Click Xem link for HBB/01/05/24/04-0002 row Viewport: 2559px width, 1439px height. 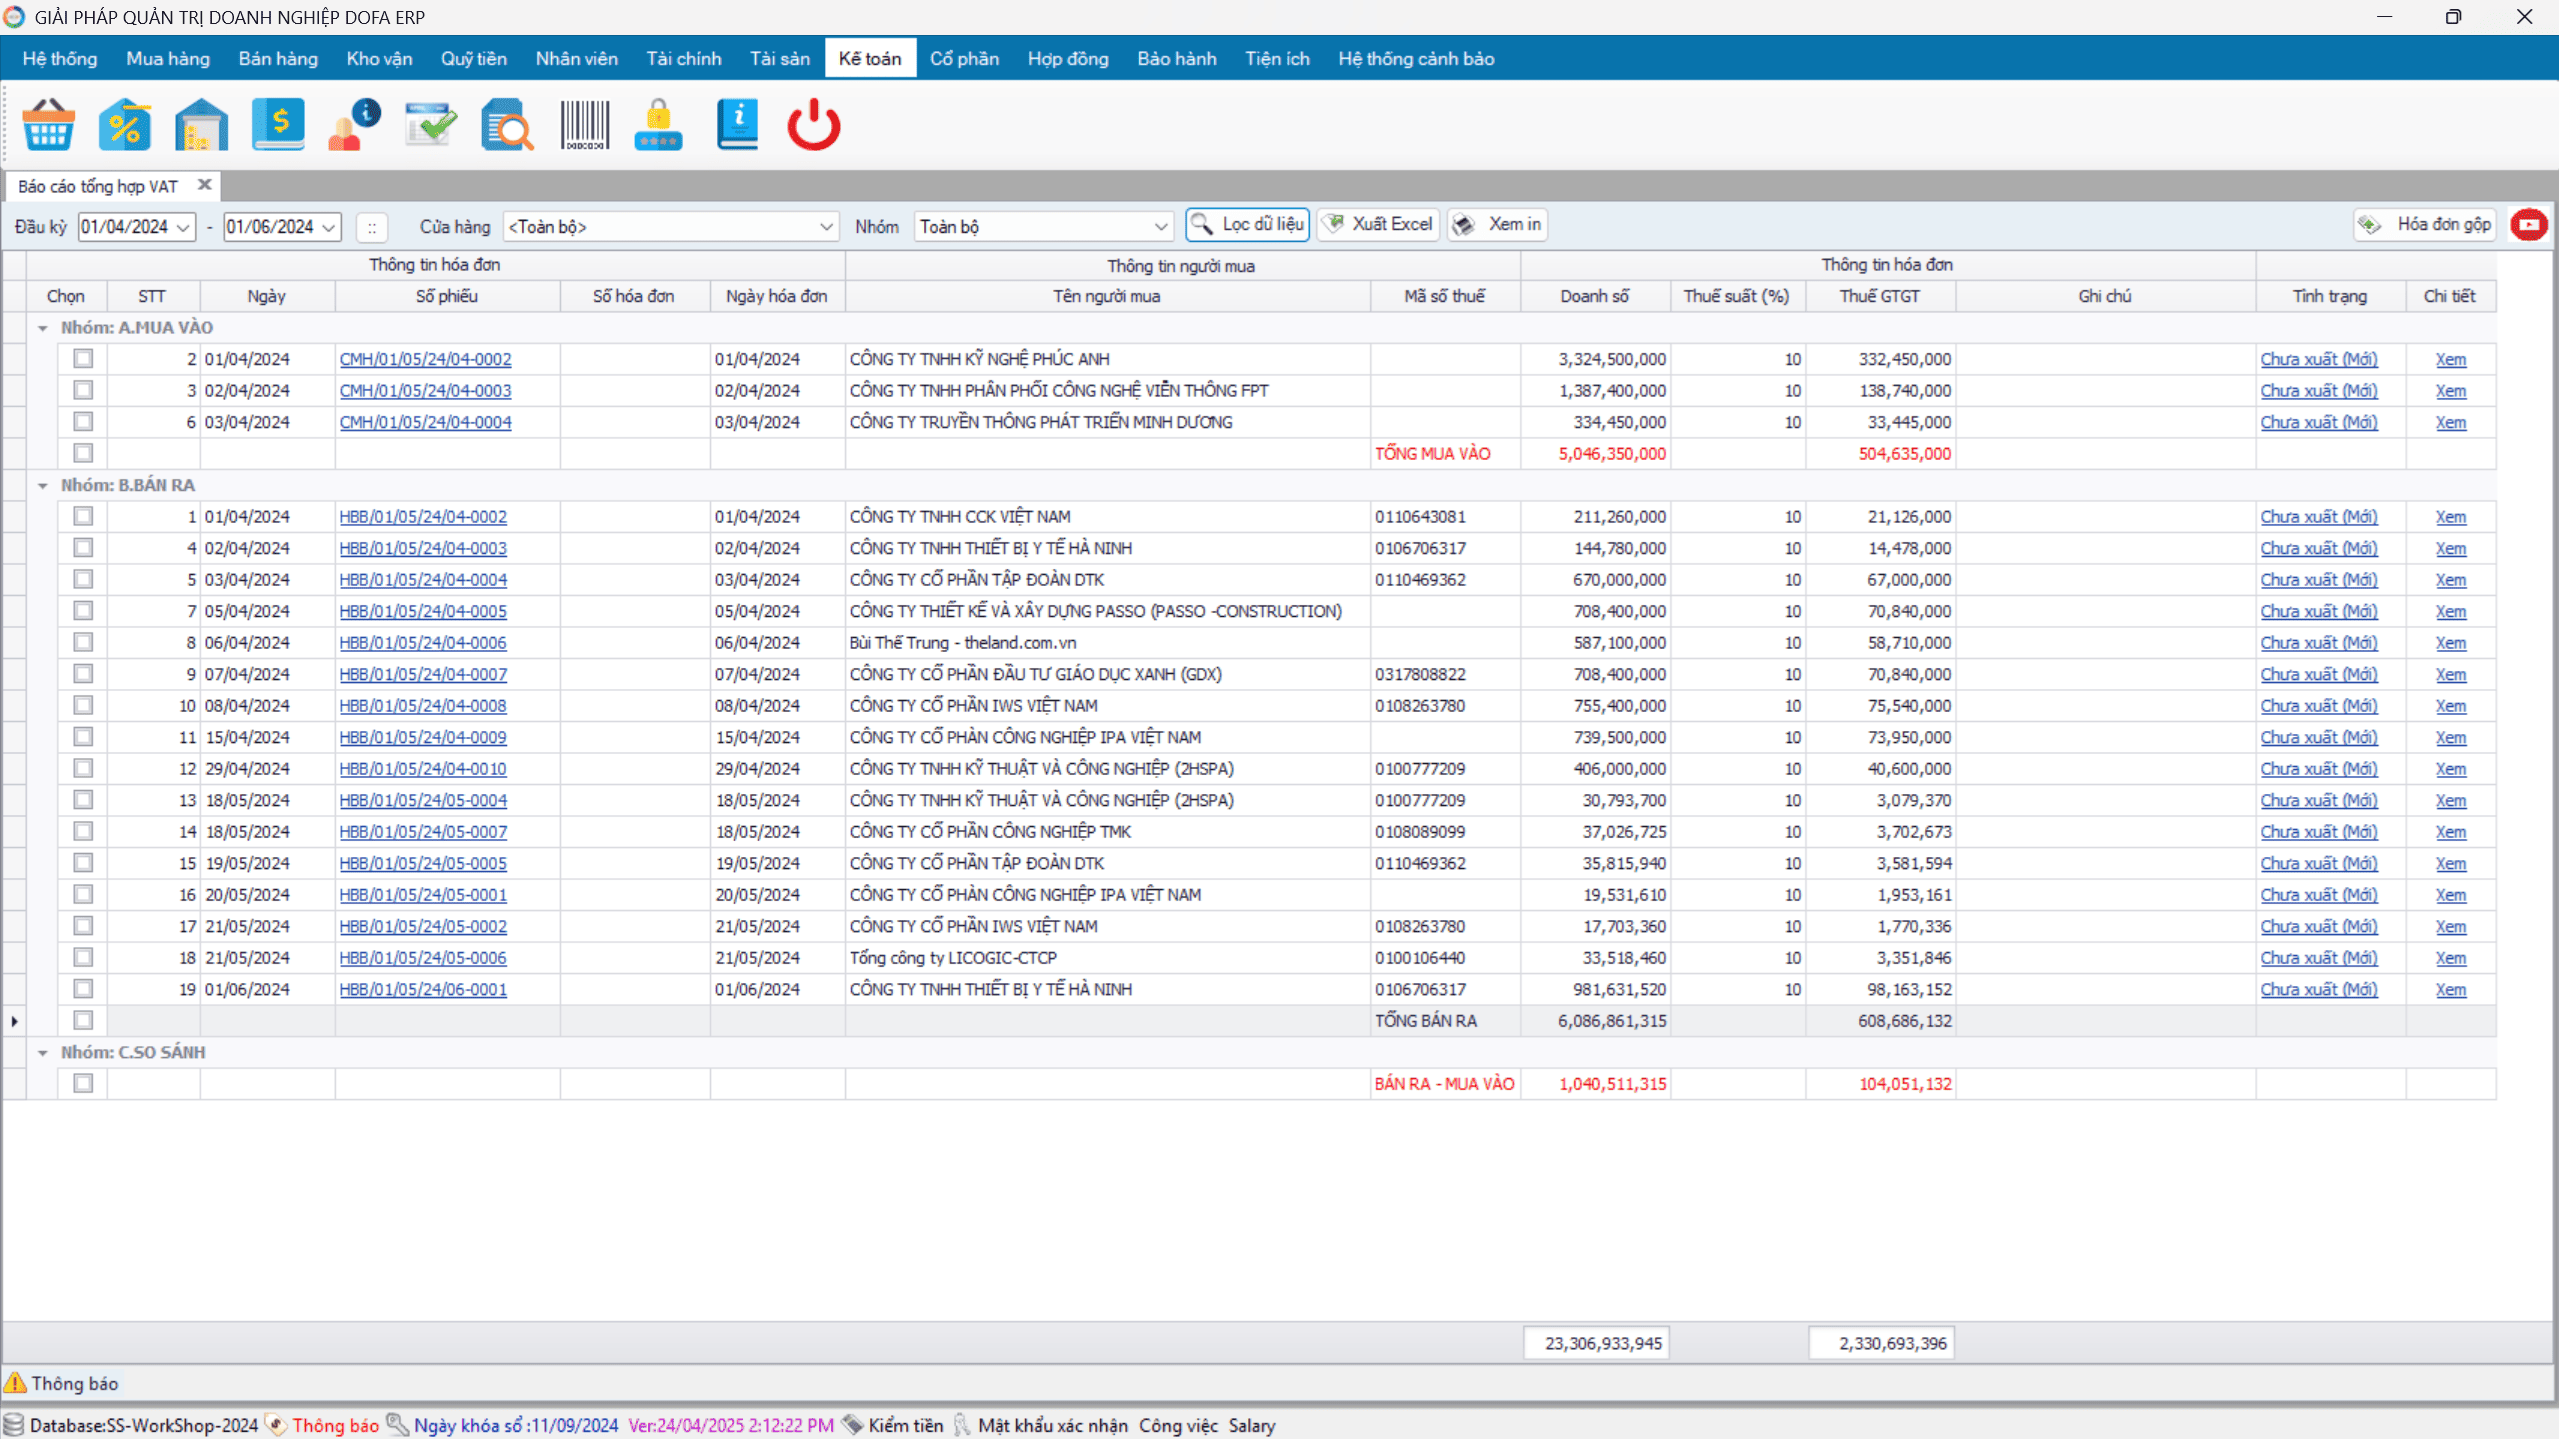point(2450,517)
